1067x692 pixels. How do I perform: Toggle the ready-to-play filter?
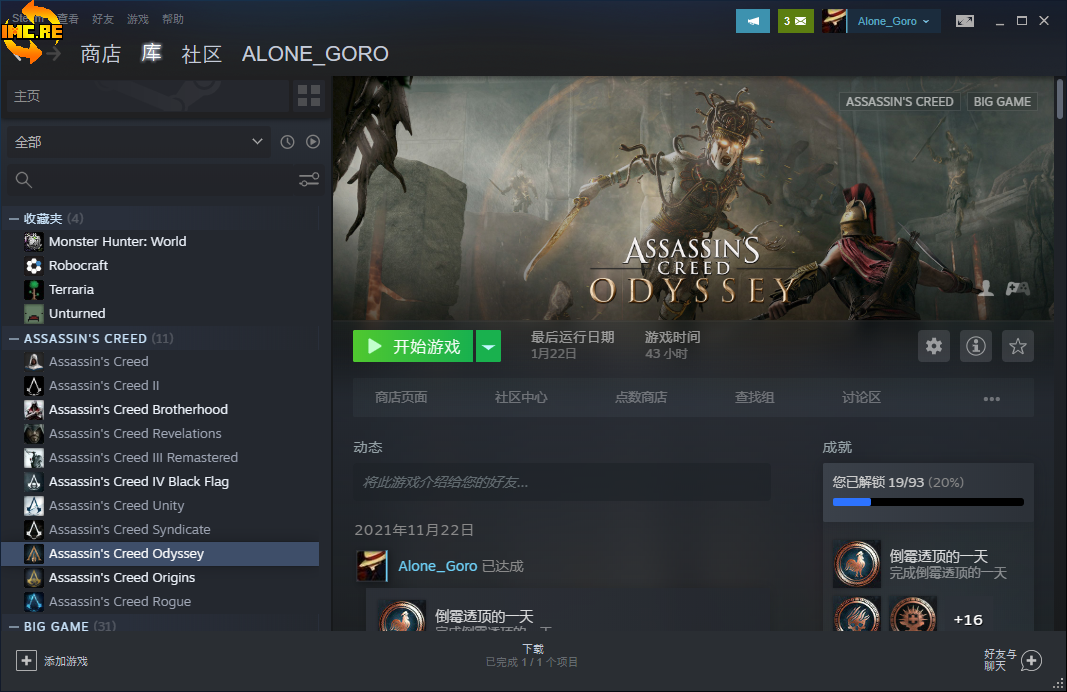313,142
